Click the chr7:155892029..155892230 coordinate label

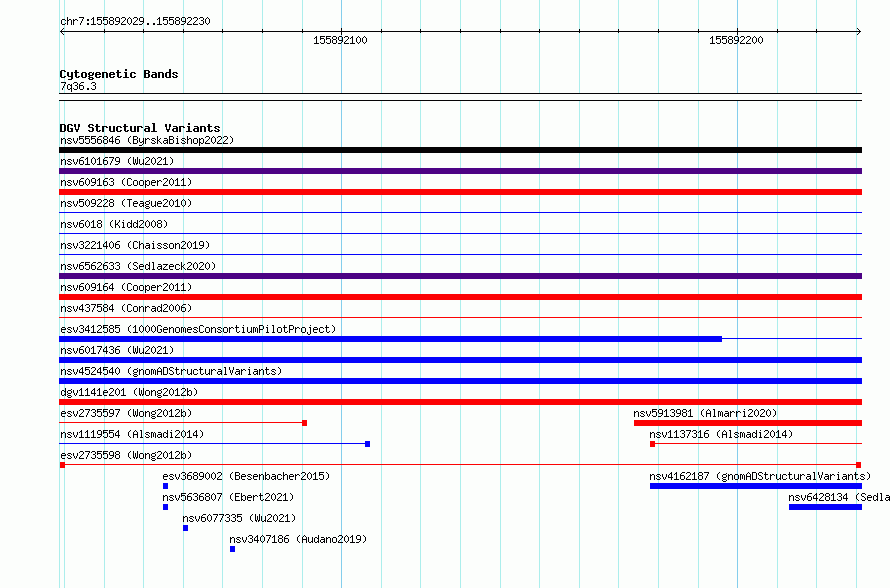tap(135, 21)
